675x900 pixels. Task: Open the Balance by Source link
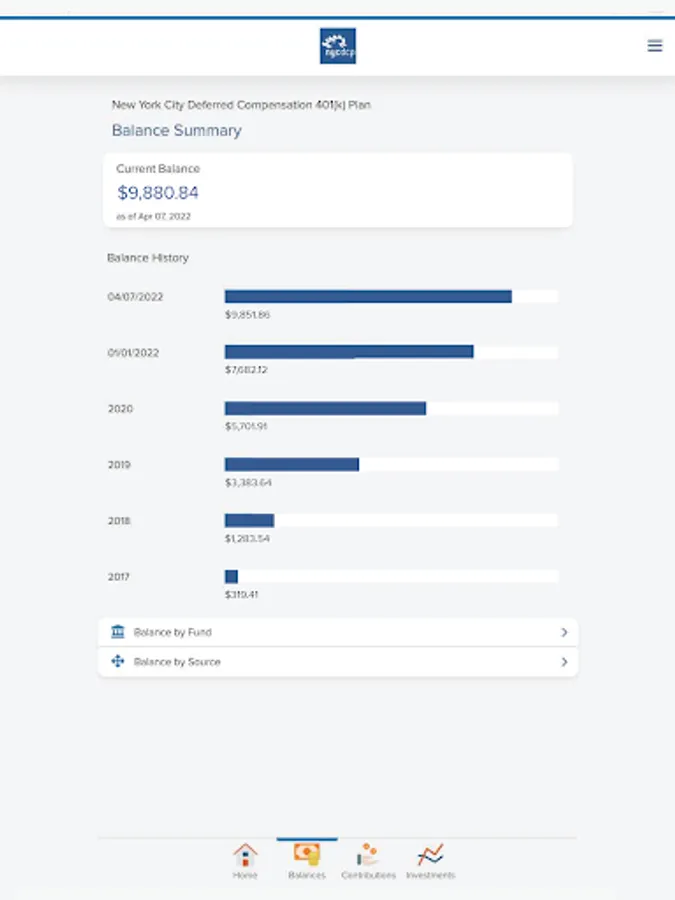point(177,662)
